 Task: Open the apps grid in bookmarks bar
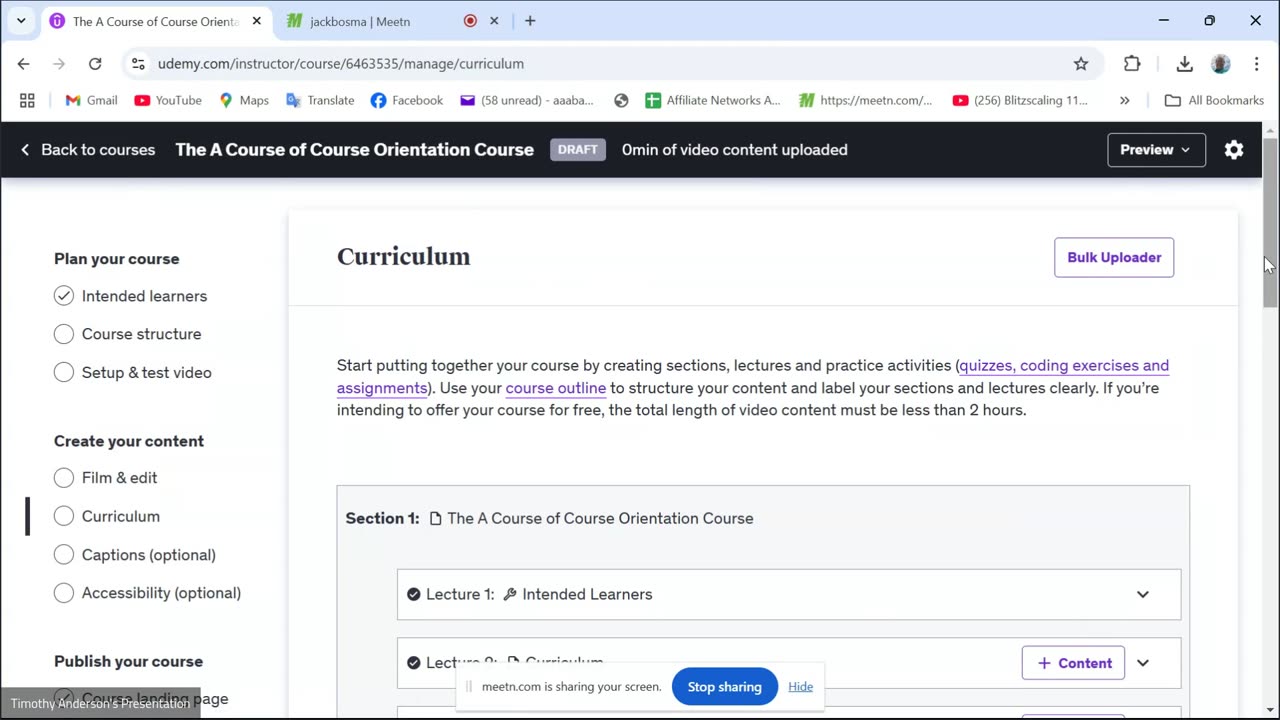tap(27, 100)
